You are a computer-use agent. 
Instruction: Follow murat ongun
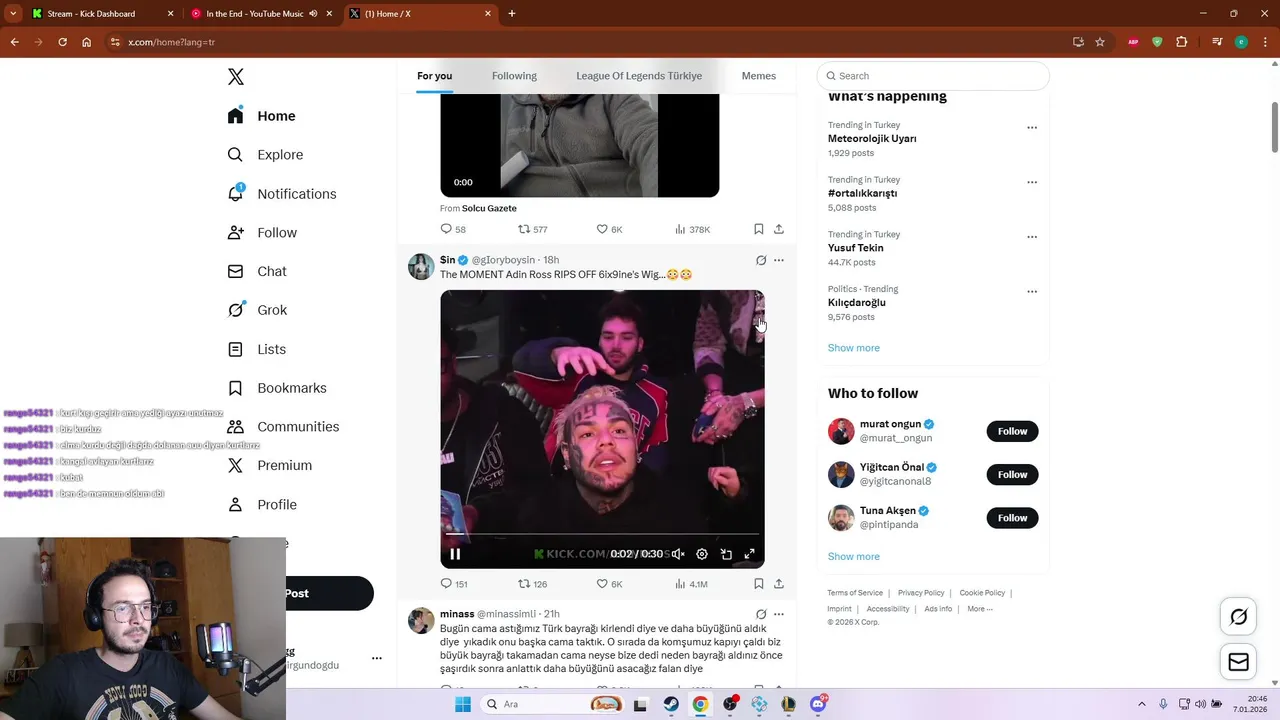click(x=1012, y=431)
